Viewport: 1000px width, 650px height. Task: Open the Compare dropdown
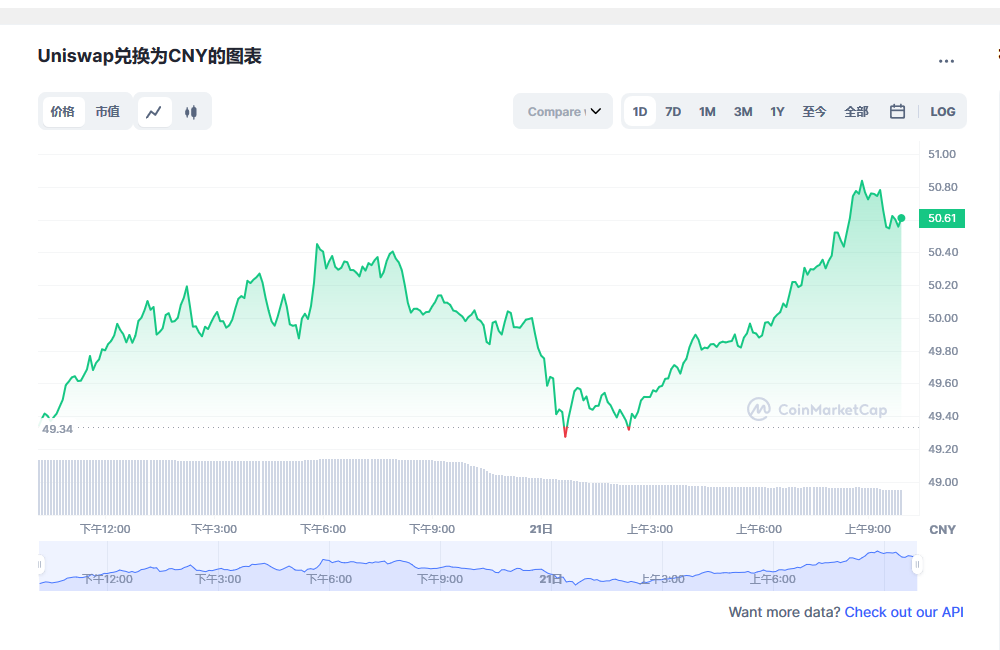click(x=563, y=112)
